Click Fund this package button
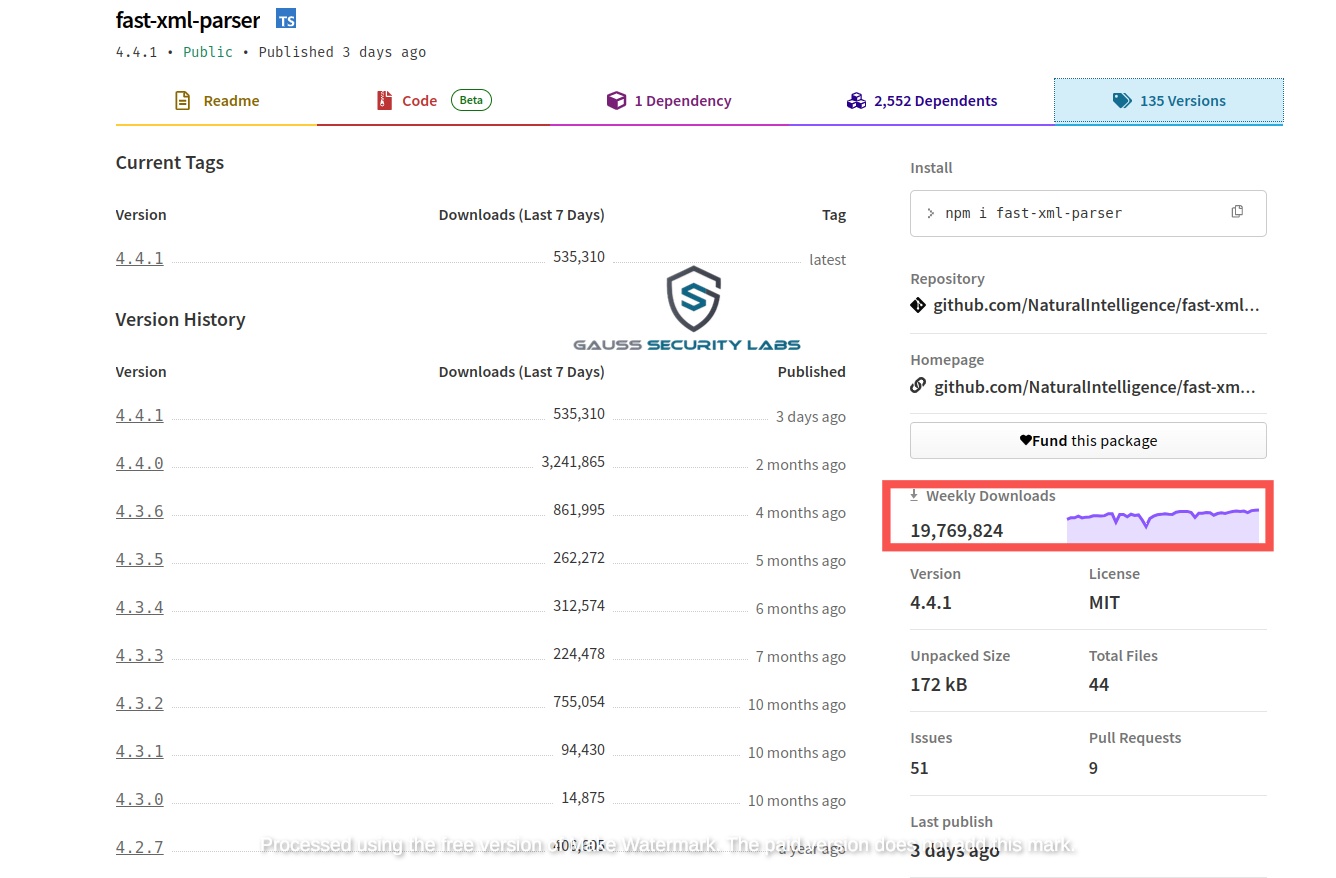1336x878 pixels. point(1088,440)
